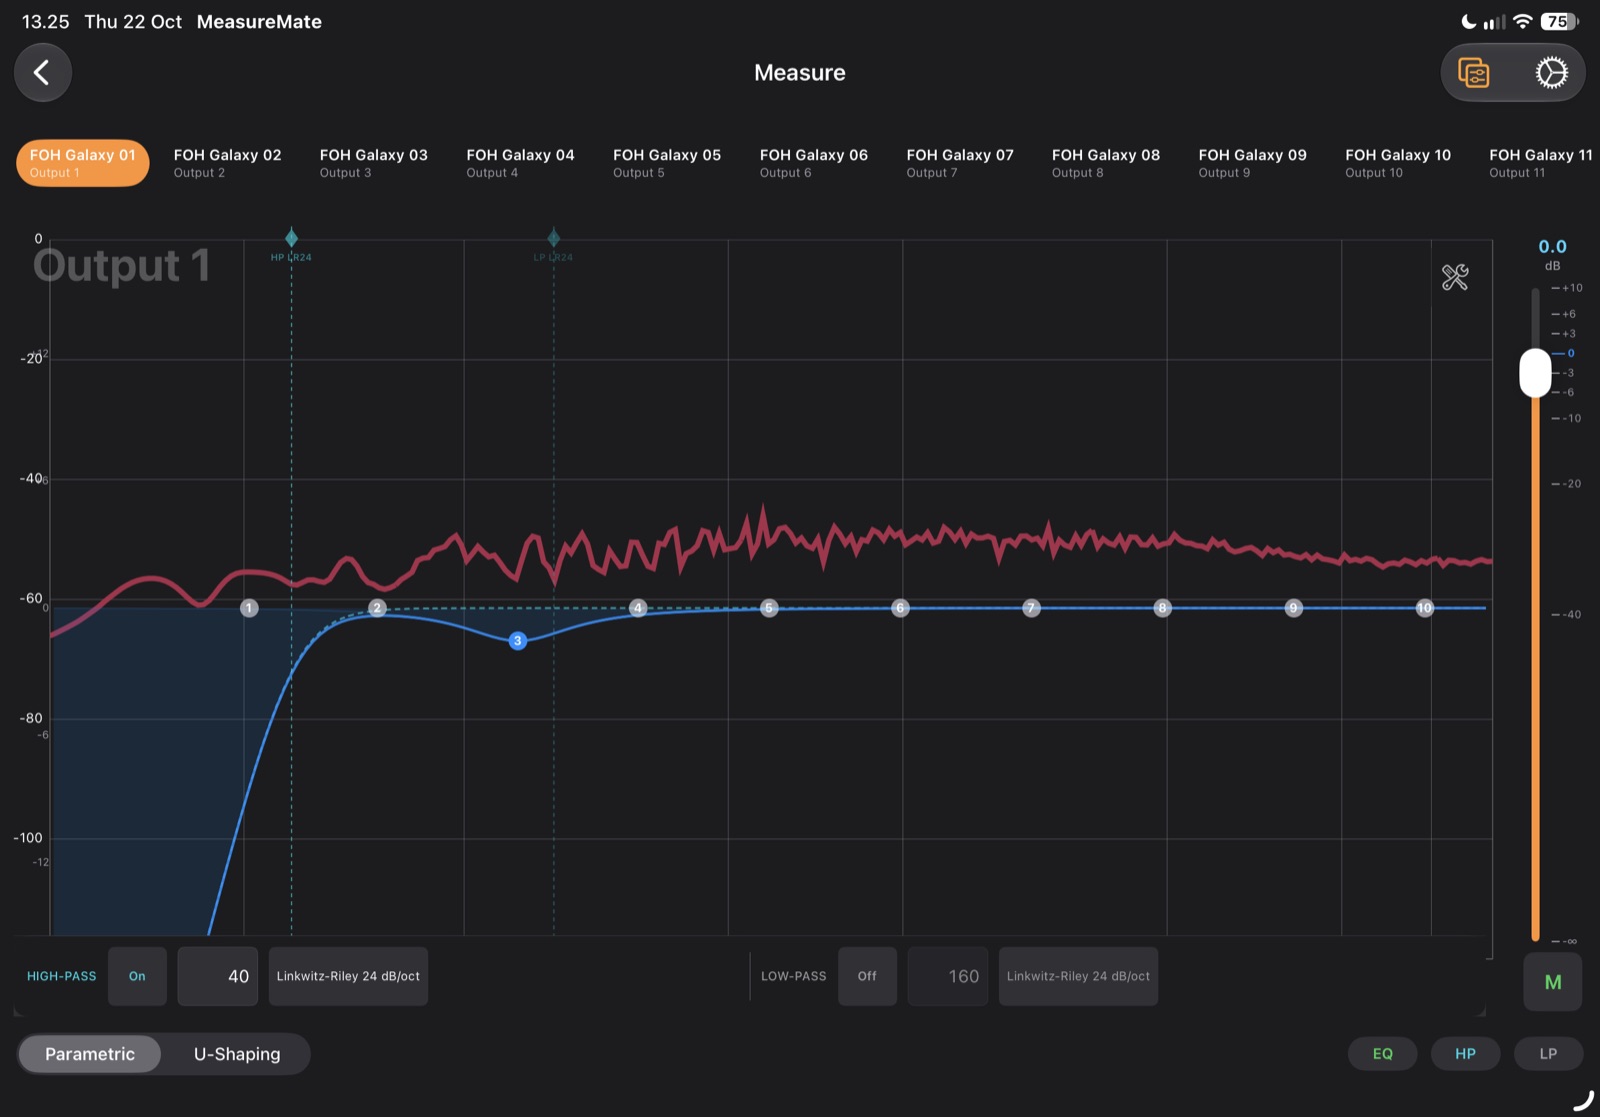1600x1117 pixels.
Task: Choose the Parametric mode button
Action: tap(90, 1054)
